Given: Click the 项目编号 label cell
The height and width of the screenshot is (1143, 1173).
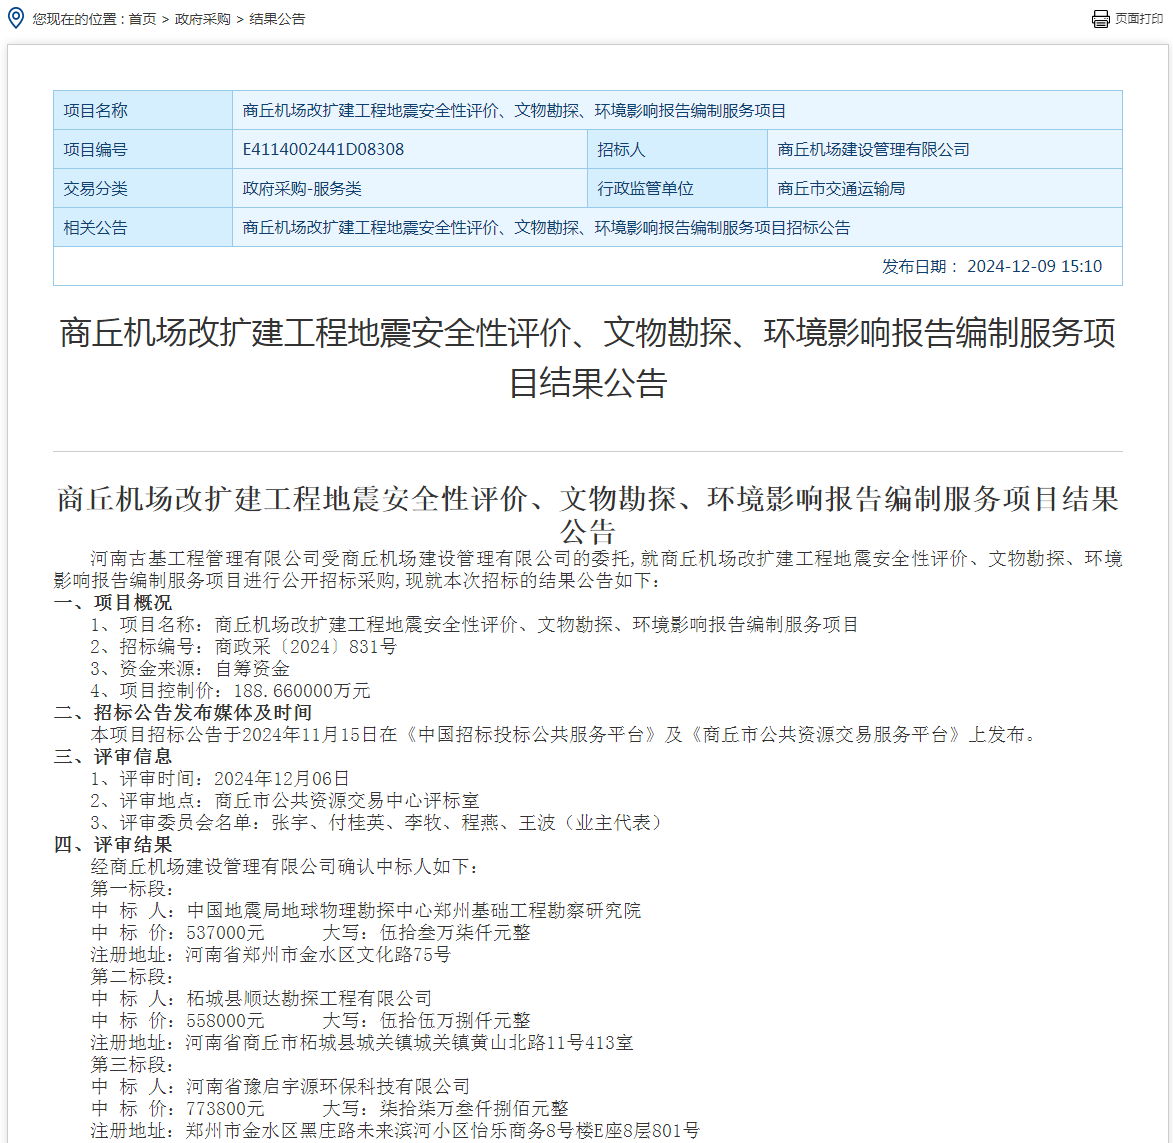Looking at the screenshot, I should [96, 150].
